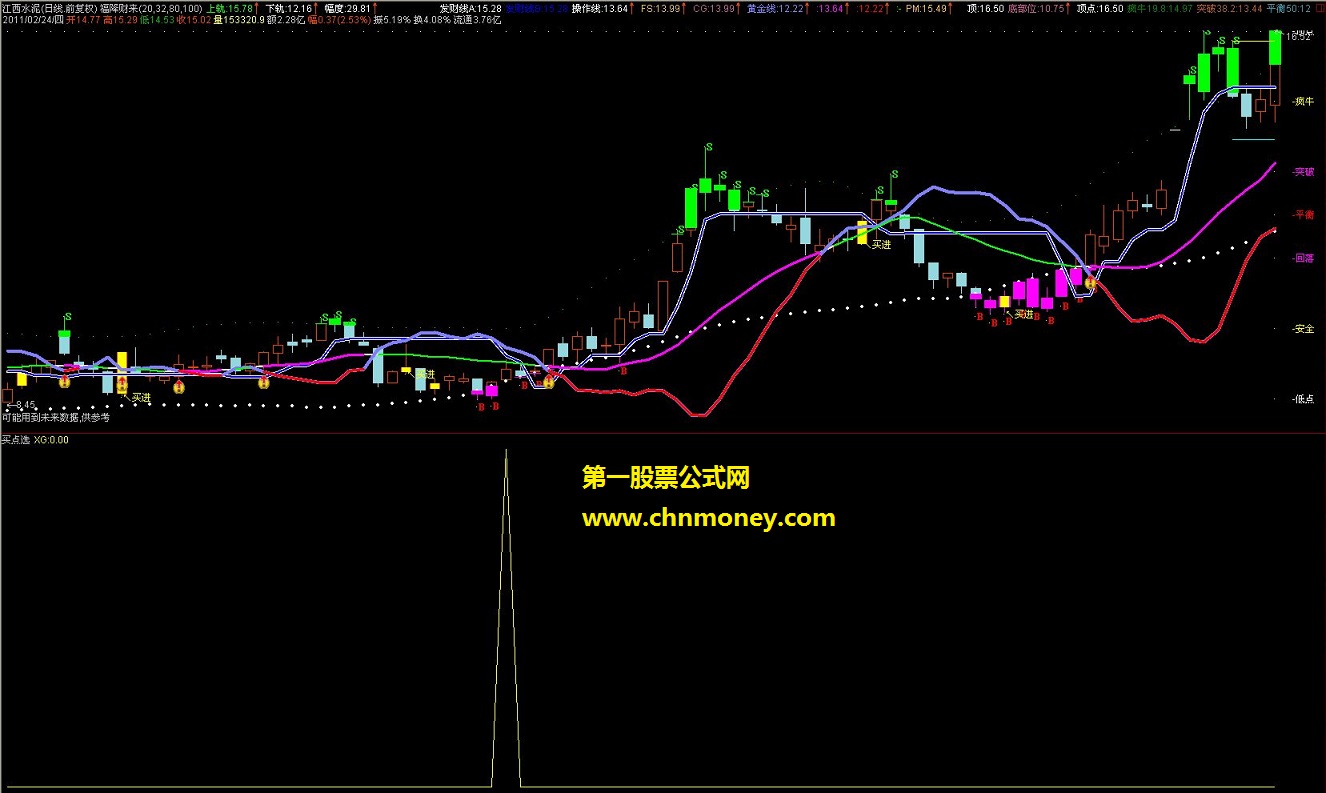1326x793 pixels.
Task: Click the volume 量153320.9
Action: [239, 21]
